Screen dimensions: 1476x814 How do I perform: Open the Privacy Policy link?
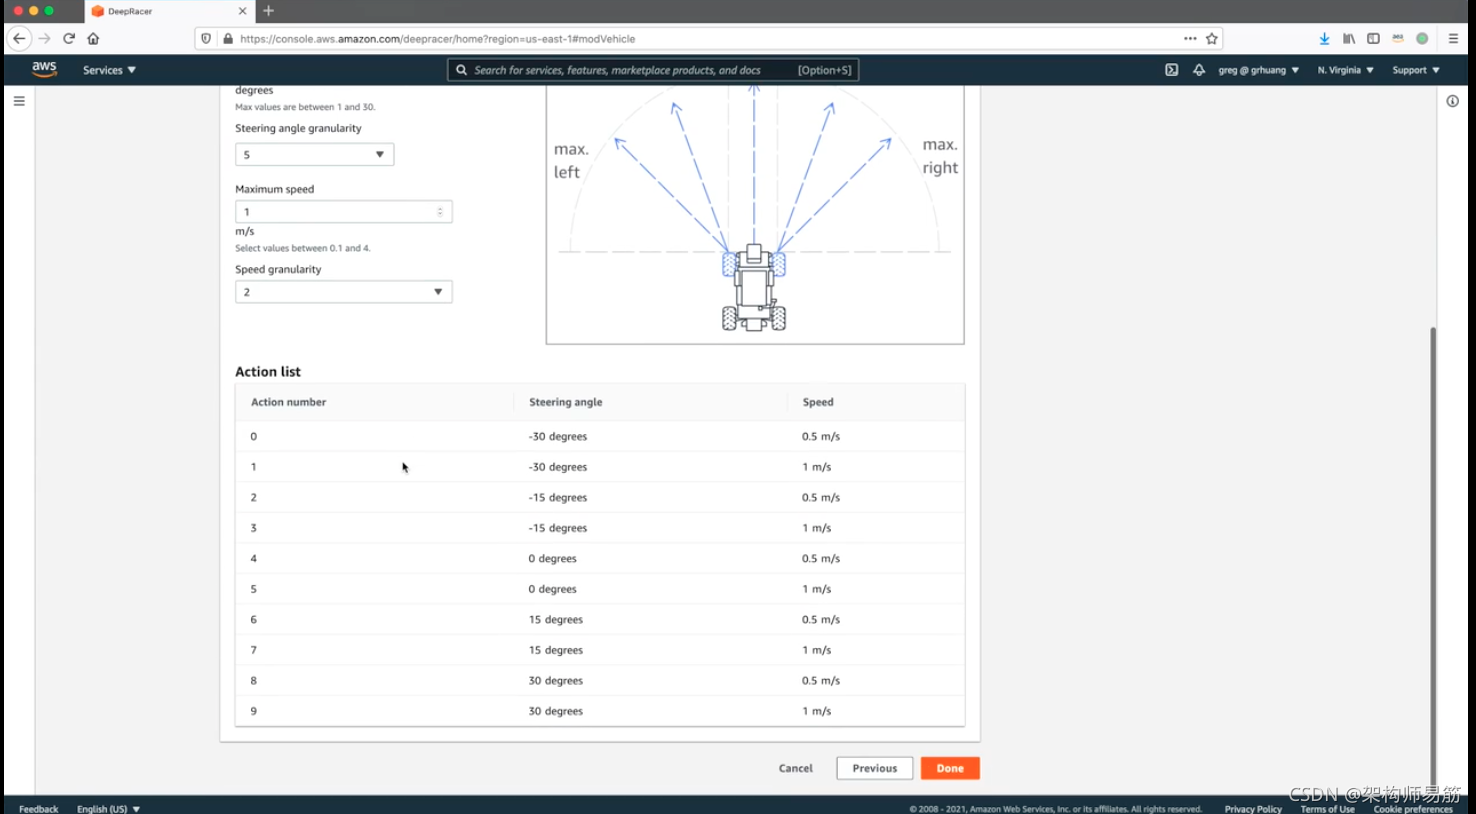click(1253, 808)
